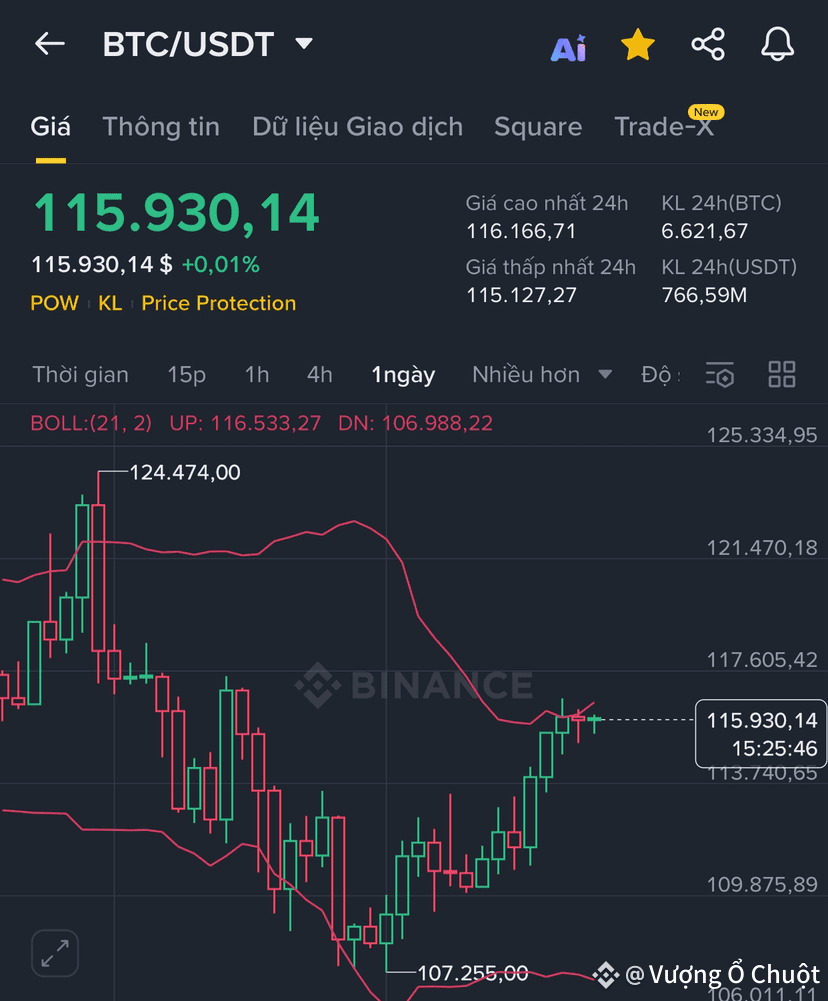Tap the Price Protection label
This screenshot has width=828, height=1001.
[x=218, y=303]
